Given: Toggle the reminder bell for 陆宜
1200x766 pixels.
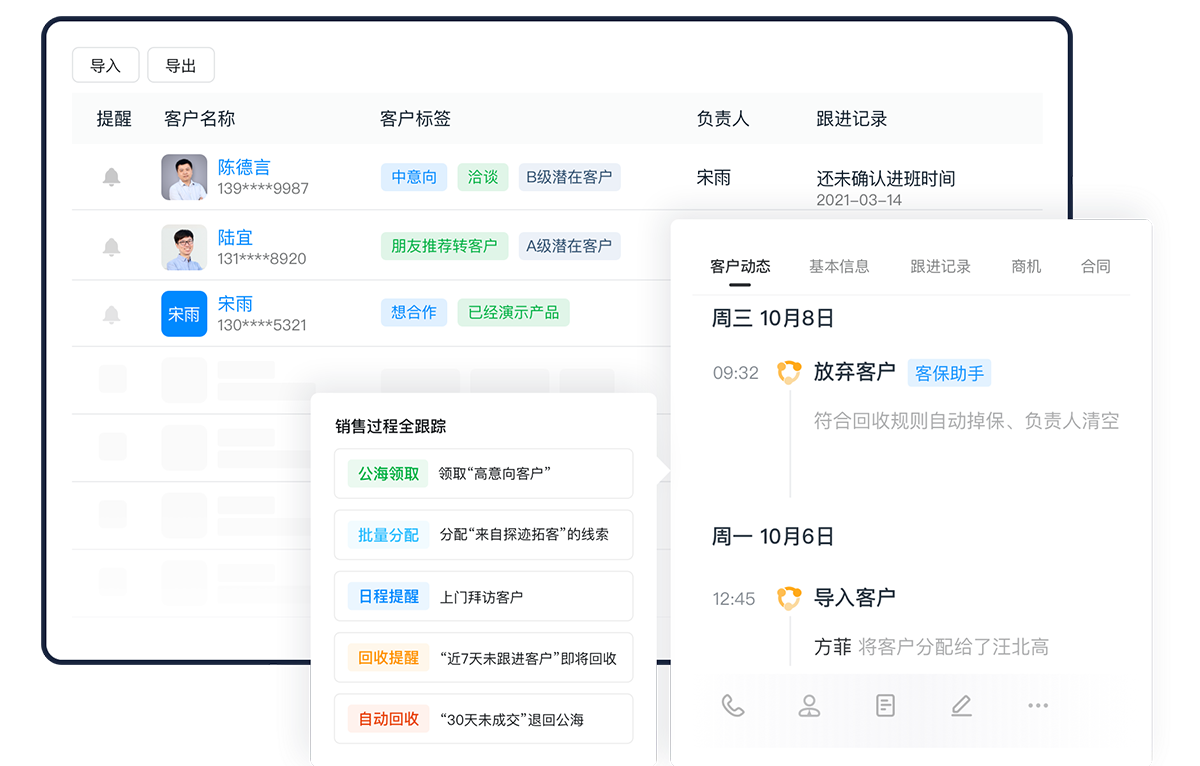Looking at the screenshot, I should coord(112,247).
